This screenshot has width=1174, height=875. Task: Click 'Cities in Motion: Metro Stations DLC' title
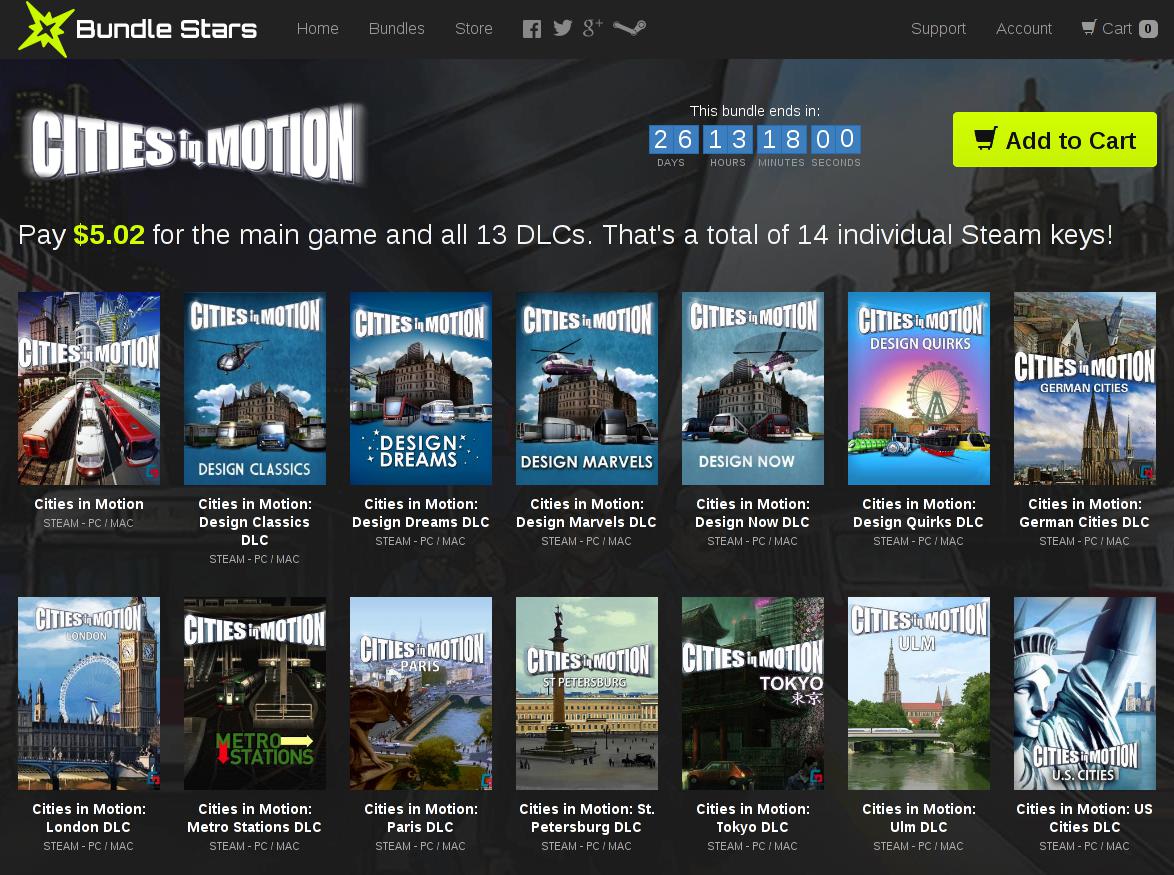[255, 817]
